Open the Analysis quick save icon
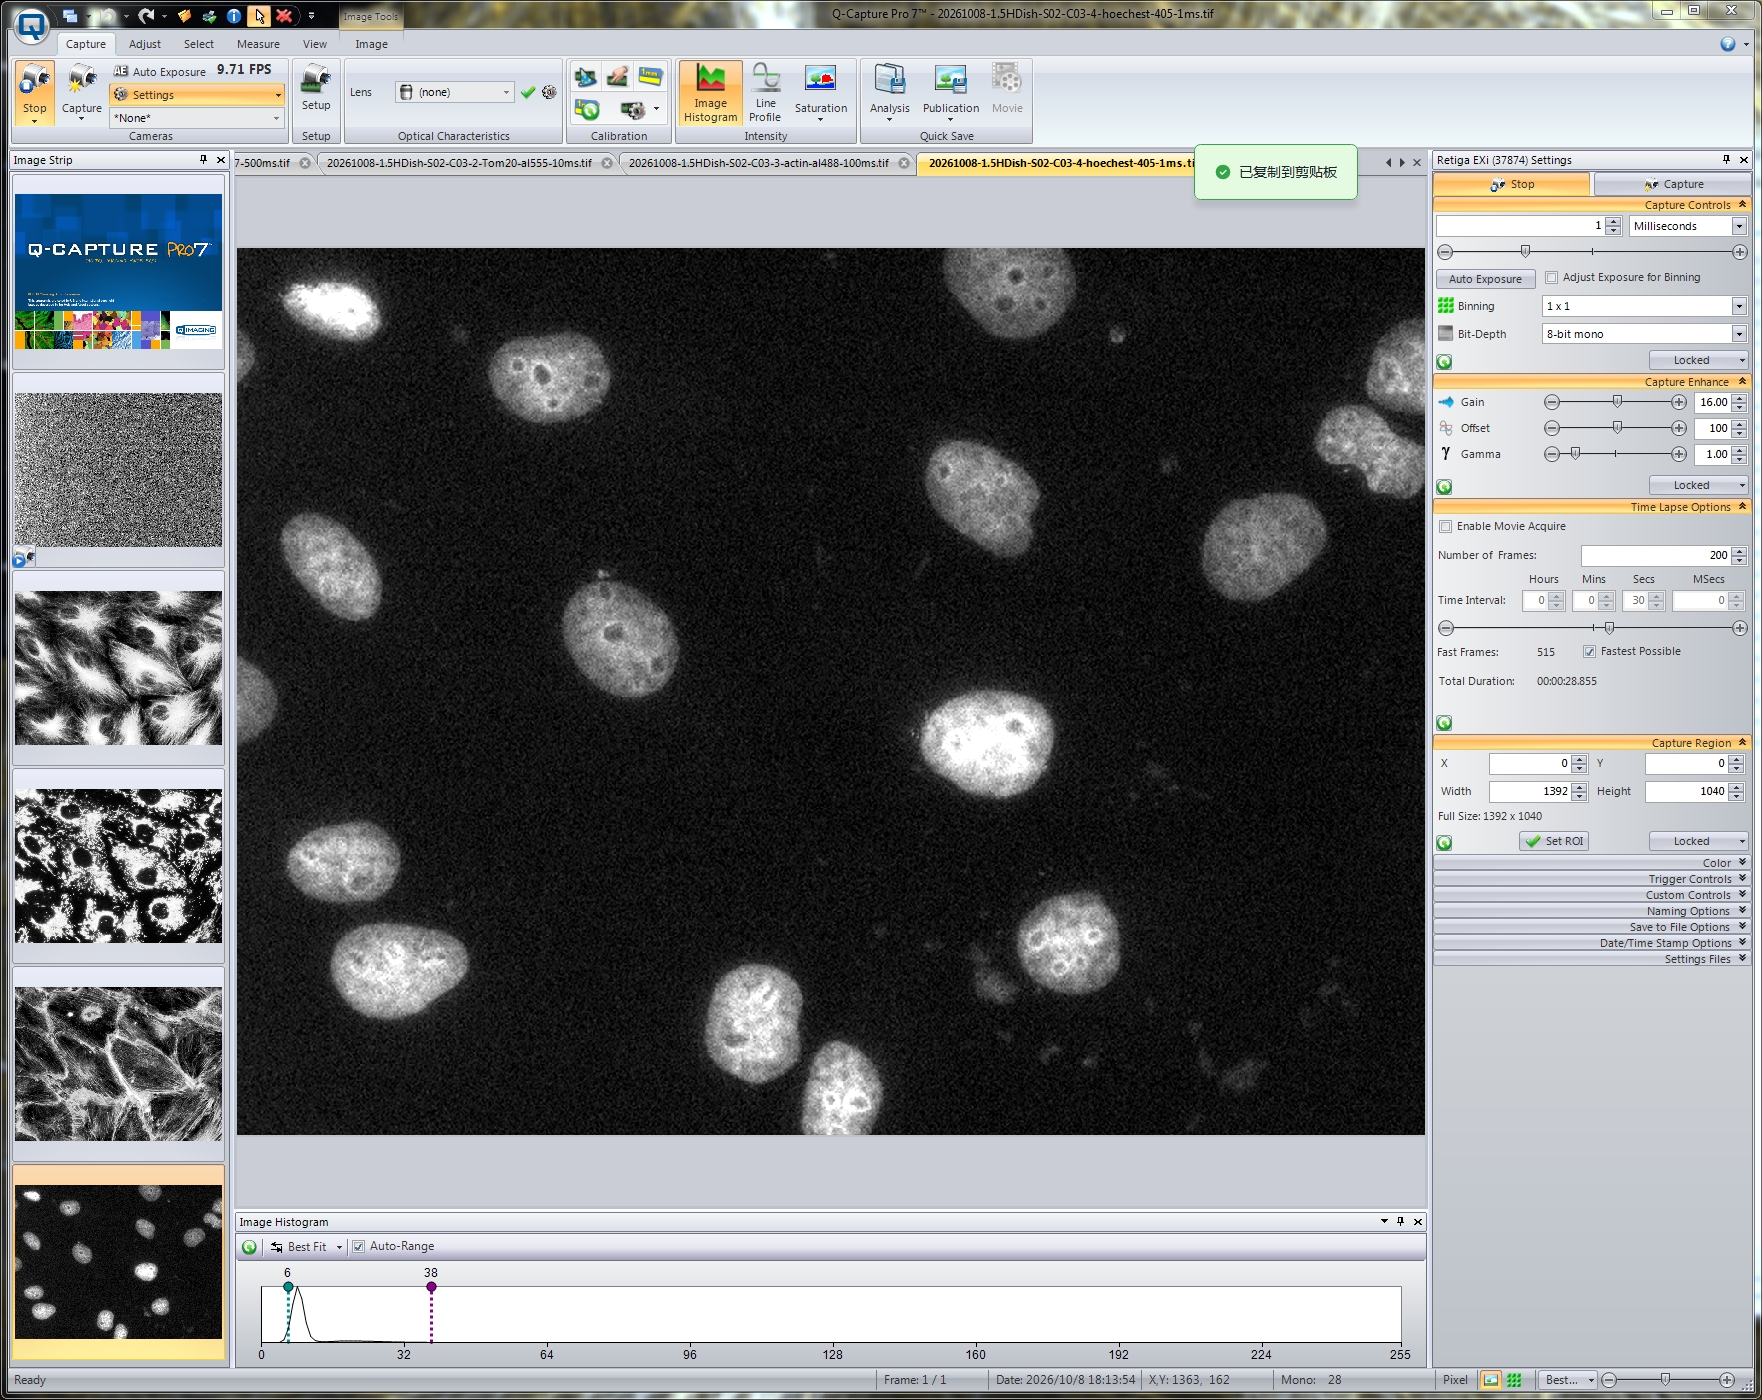The height and width of the screenshot is (1400, 1762). 889,91
